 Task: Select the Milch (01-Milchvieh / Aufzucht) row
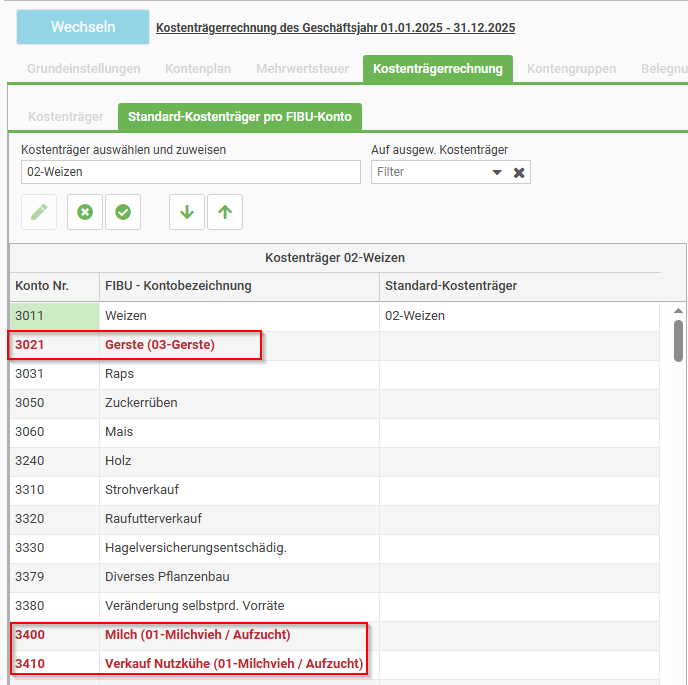335,635
